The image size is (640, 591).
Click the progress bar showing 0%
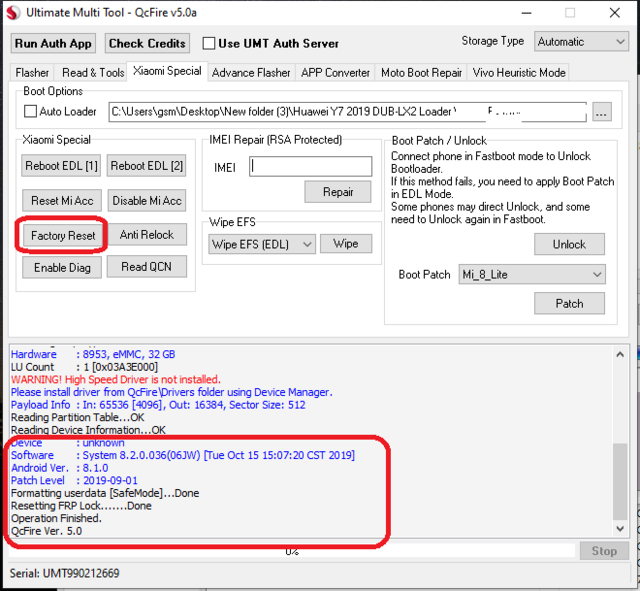[x=292, y=551]
